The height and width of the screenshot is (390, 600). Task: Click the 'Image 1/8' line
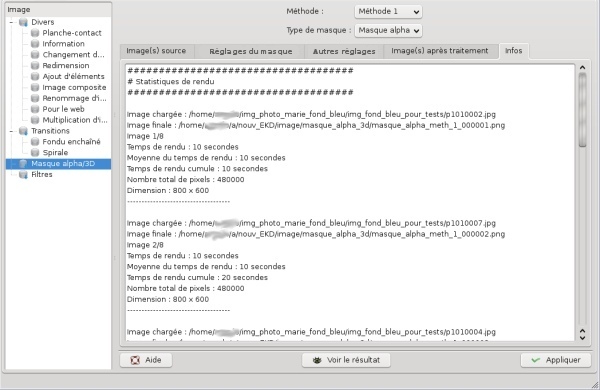point(145,136)
